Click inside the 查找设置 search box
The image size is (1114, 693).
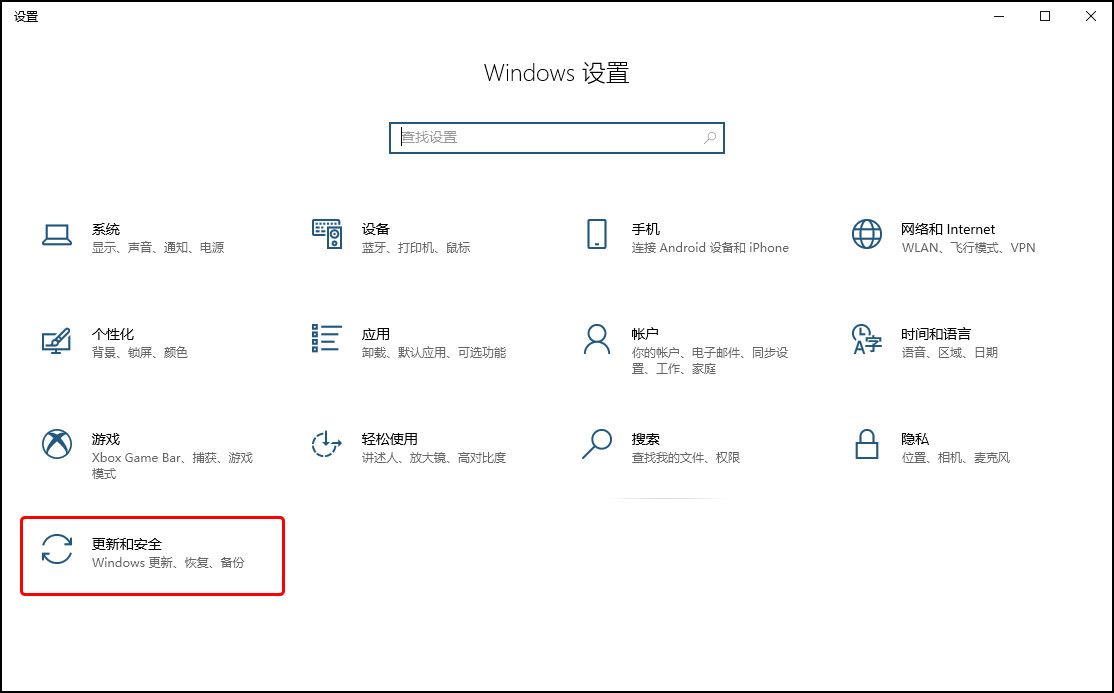pos(557,138)
